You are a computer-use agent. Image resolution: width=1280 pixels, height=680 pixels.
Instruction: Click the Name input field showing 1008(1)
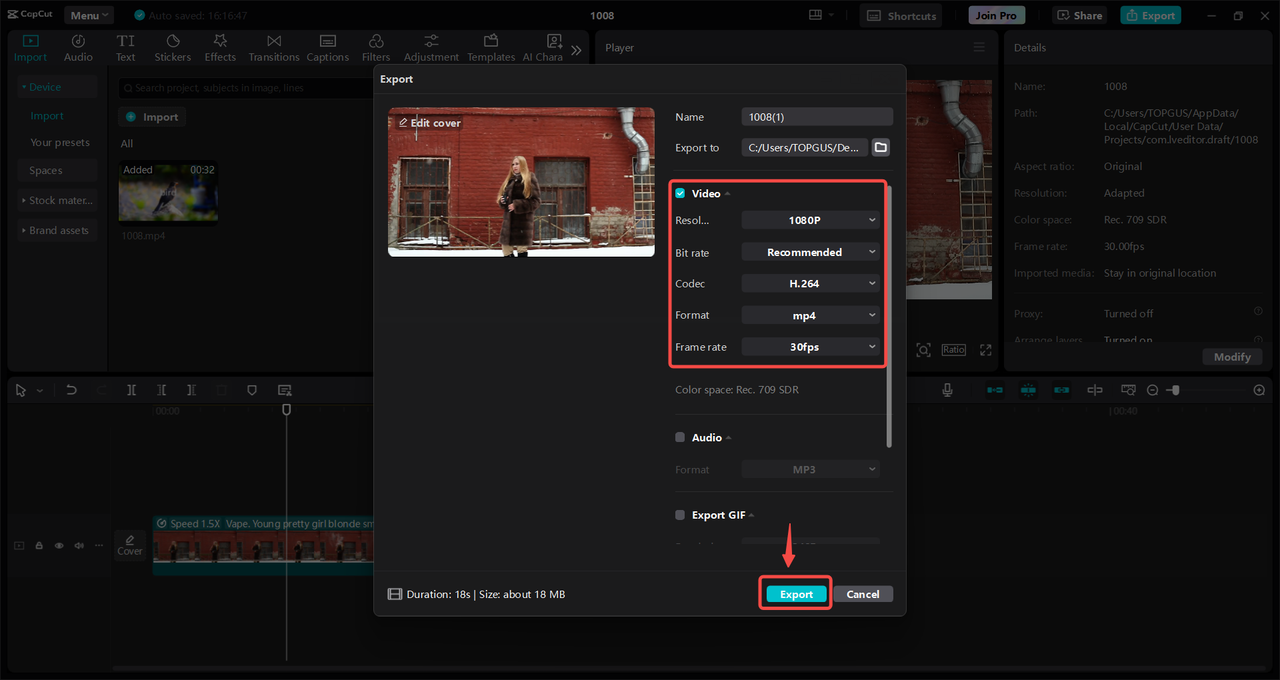816,117
